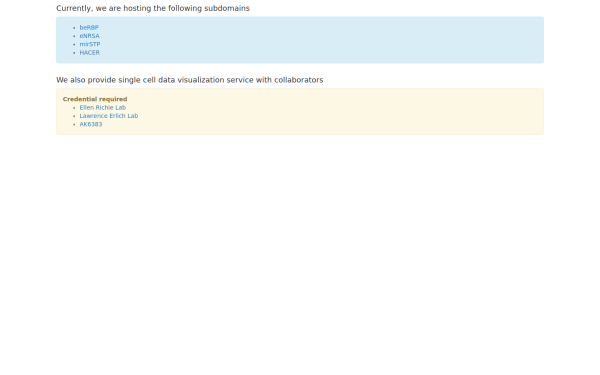The image size is (600, 375).
Task: Open Lawrence Erlich Lab link
Action: [x=109, y=116]
